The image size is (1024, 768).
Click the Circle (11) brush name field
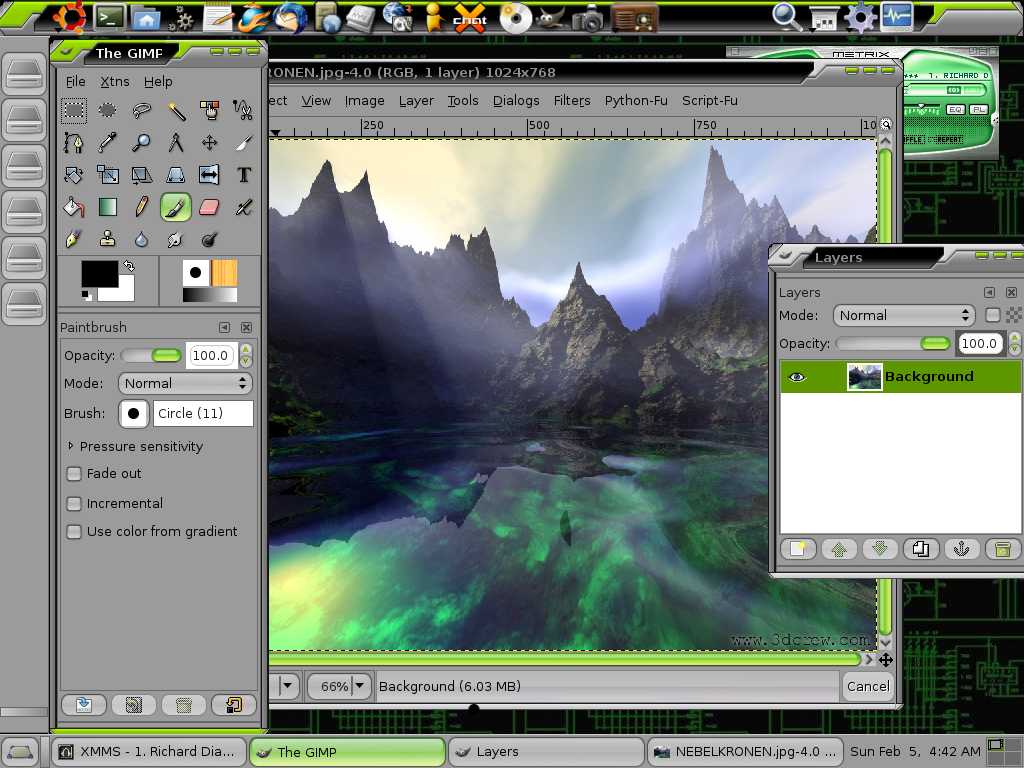pyautogui.click(x=203, y=413)
